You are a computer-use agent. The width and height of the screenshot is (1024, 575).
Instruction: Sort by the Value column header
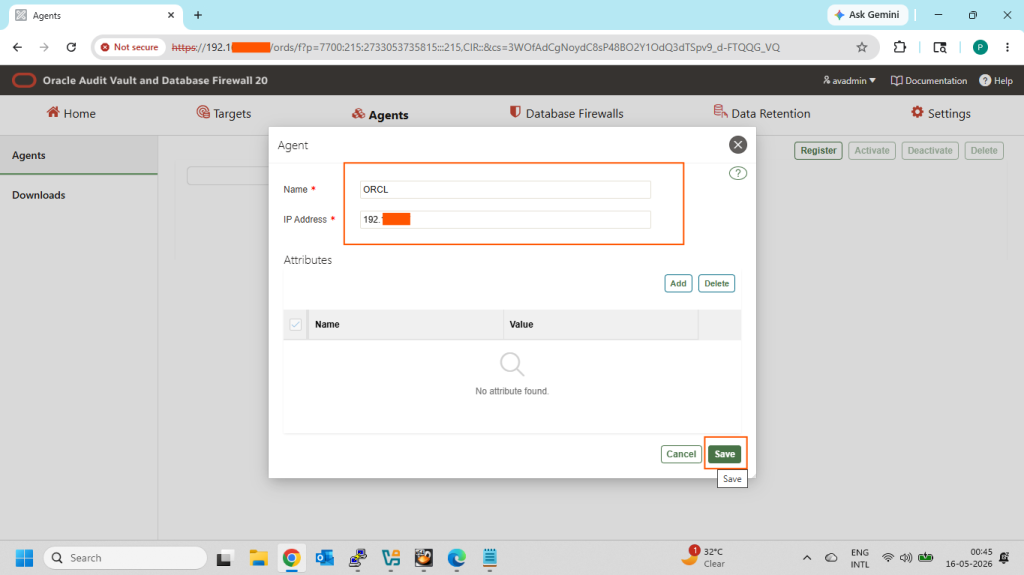tap(521, 324)
